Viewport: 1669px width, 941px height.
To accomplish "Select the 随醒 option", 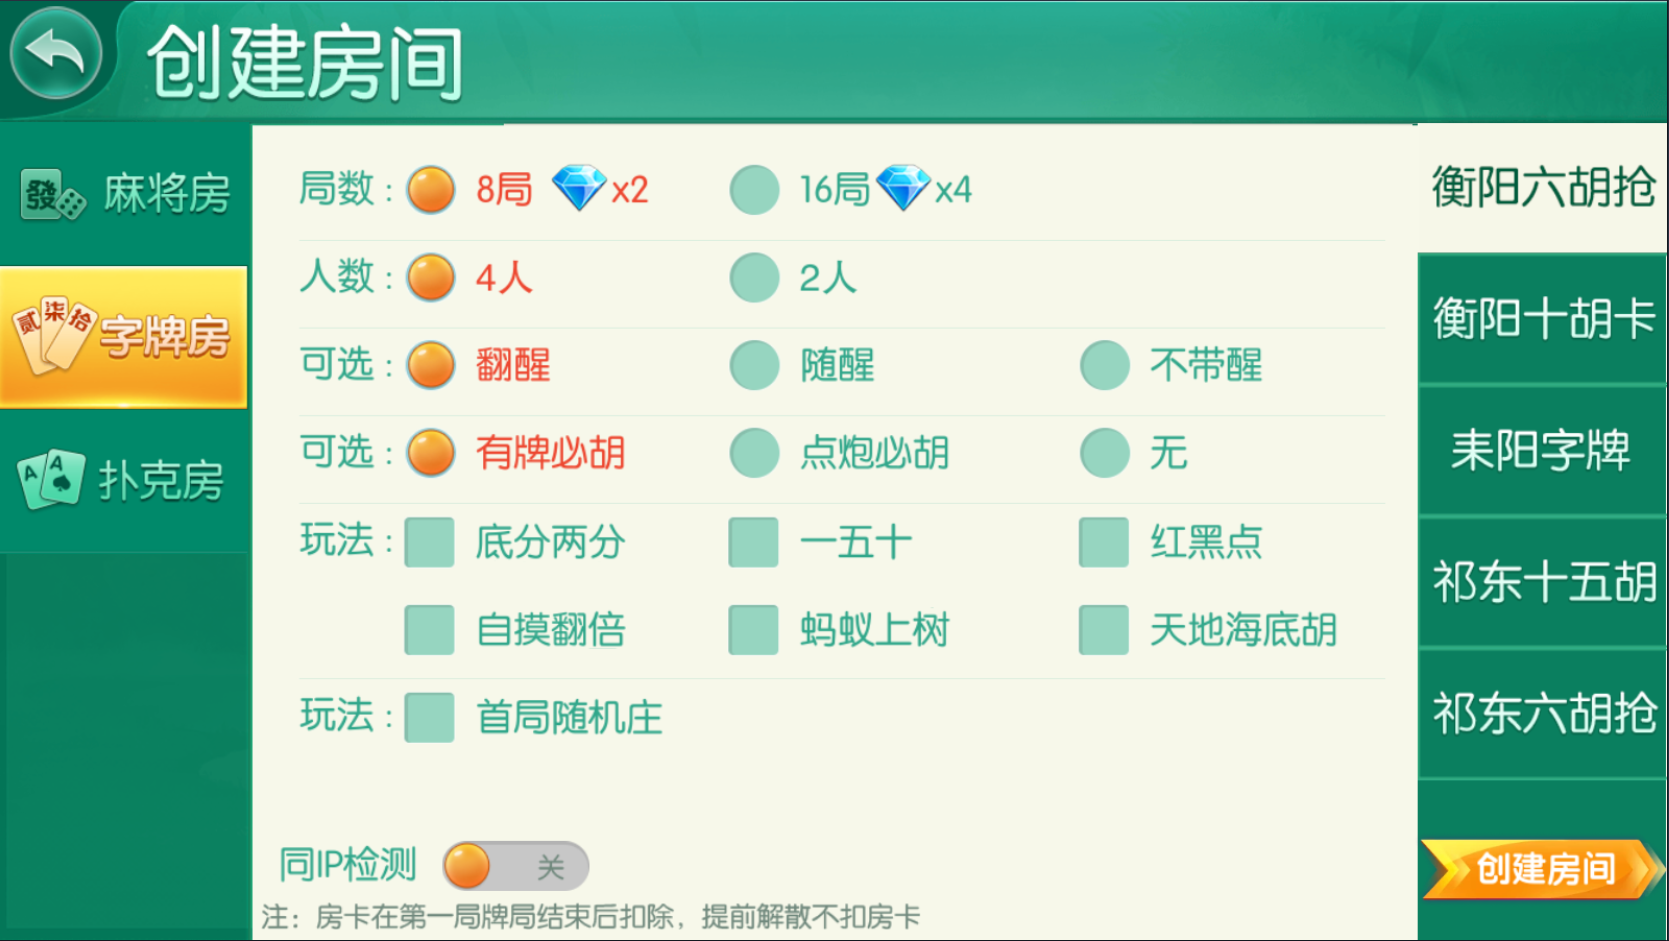I will (755, 366).
